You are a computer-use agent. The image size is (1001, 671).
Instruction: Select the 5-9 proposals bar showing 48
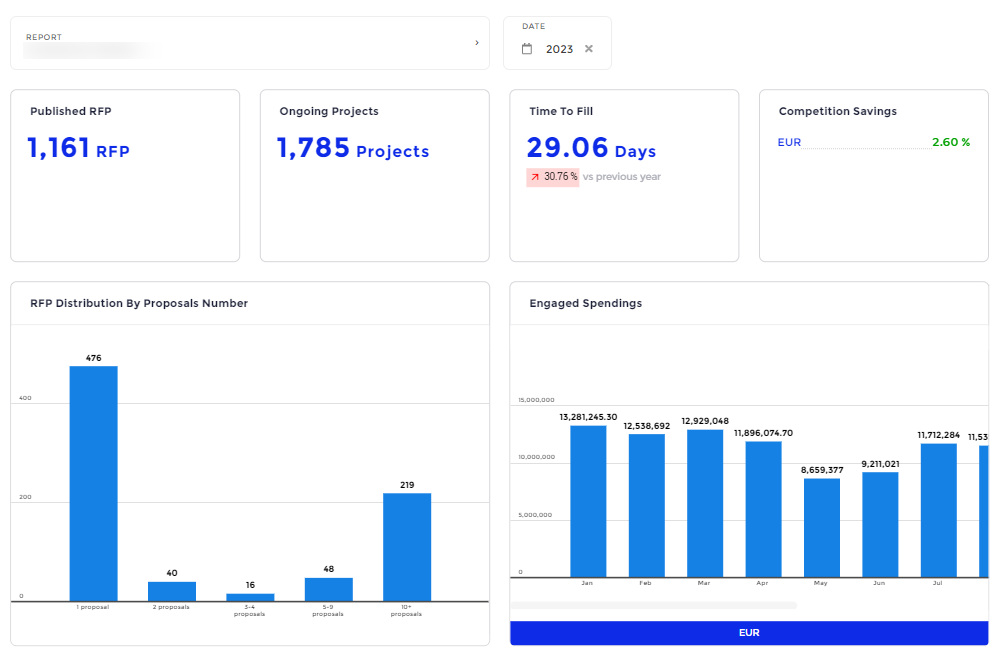click(x=329, y=589)
